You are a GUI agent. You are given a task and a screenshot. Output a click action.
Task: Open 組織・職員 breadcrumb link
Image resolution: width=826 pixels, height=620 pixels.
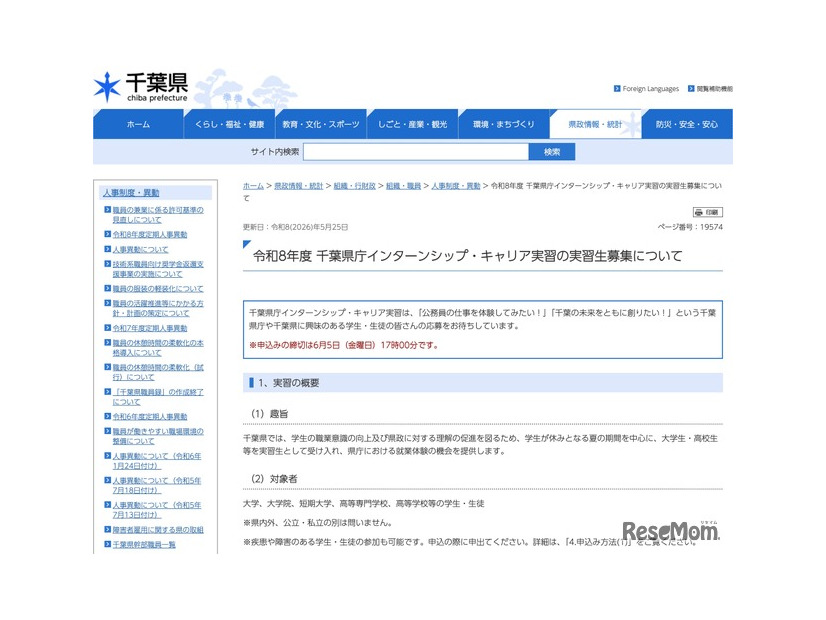click(404, 186)
